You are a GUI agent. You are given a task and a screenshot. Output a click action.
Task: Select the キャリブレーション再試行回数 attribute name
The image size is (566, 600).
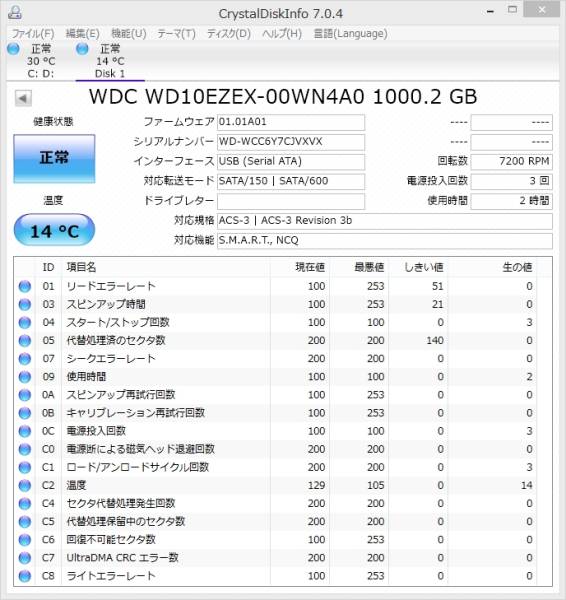pos(135,413)
